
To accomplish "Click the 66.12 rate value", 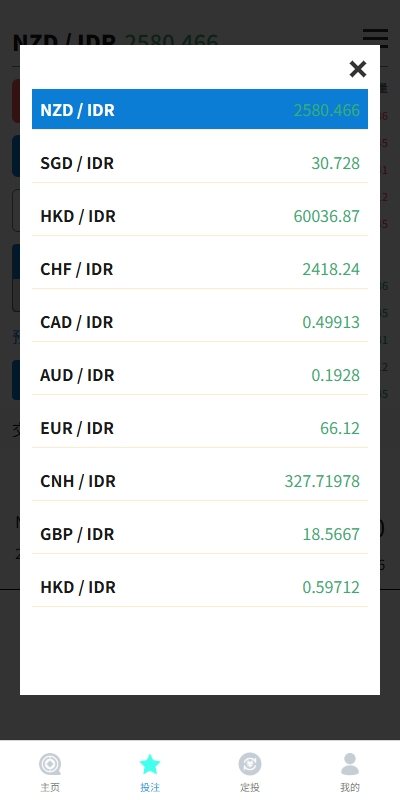I will 340,428.
